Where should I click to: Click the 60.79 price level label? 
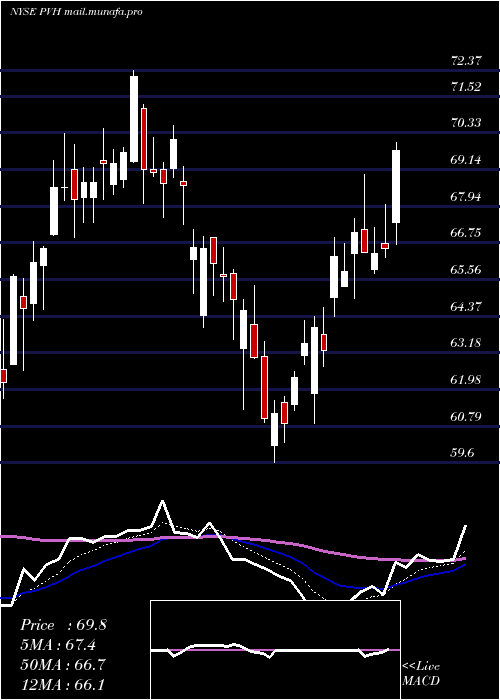pos(466,417)
